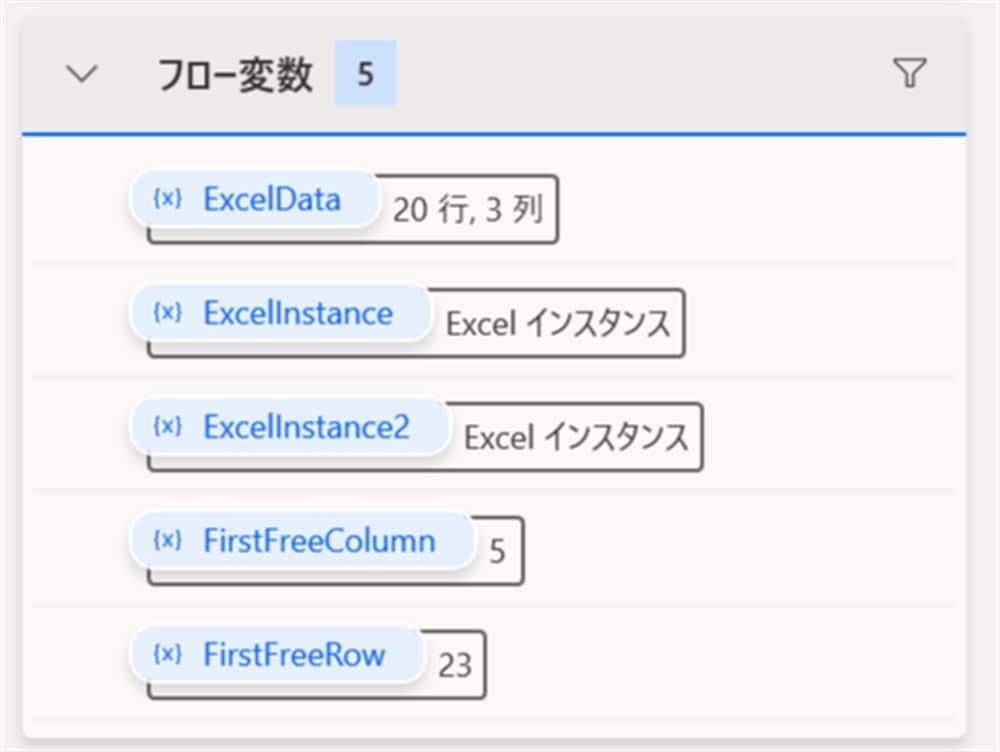
Task: Collapse the フロー変数 panel with the chevron
Action: click(x=83, y=72)
